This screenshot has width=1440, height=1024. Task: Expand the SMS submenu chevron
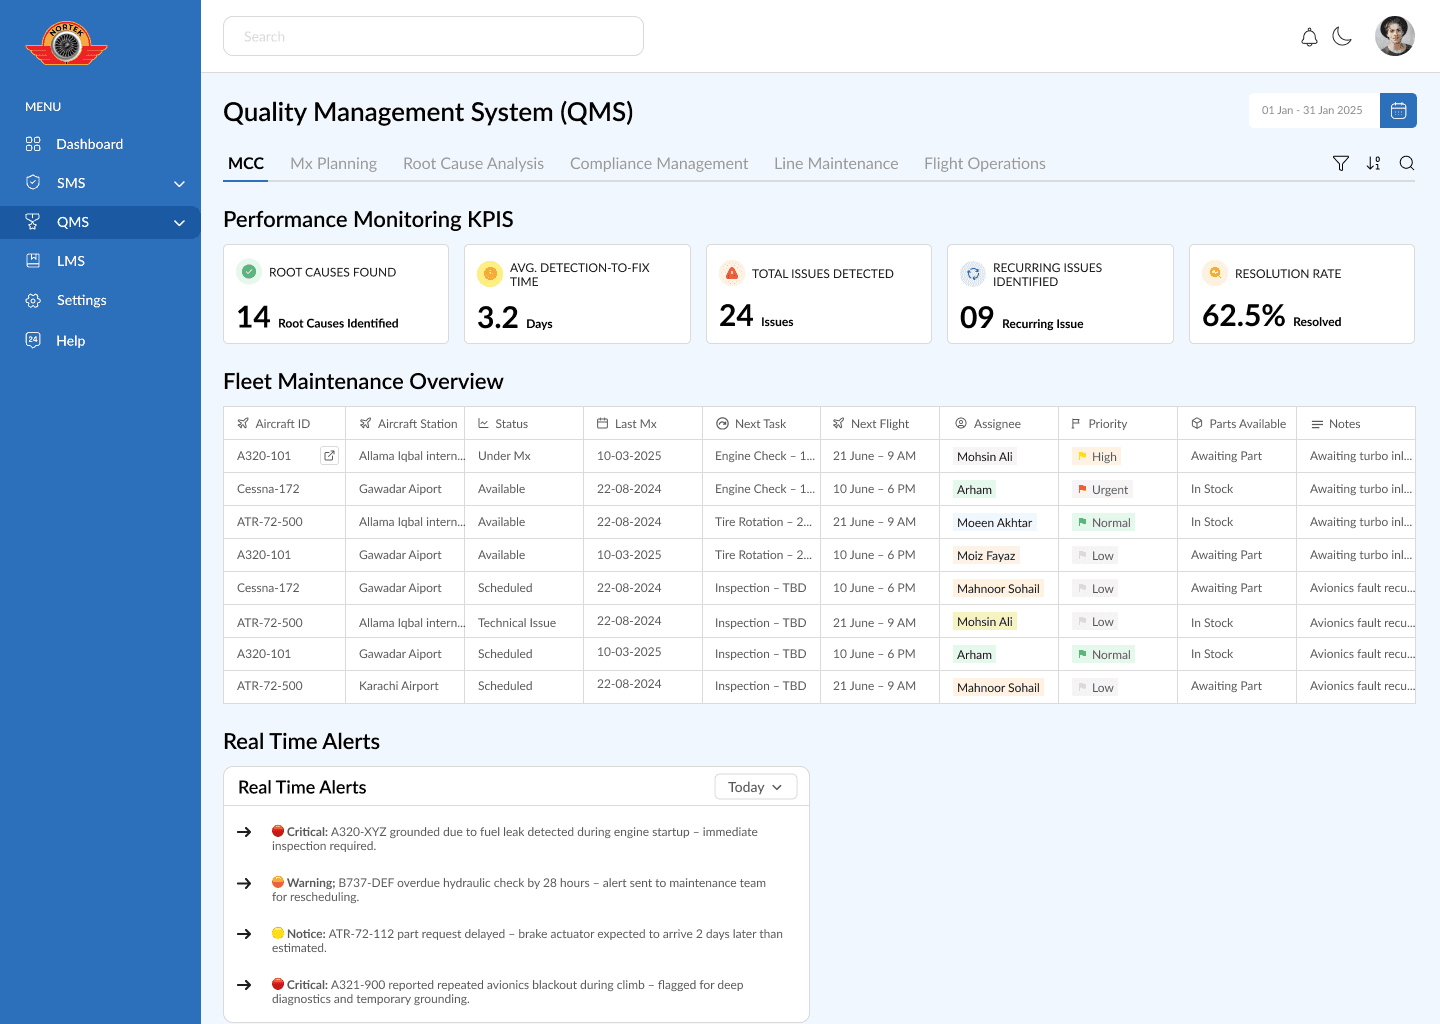(180, 184)
